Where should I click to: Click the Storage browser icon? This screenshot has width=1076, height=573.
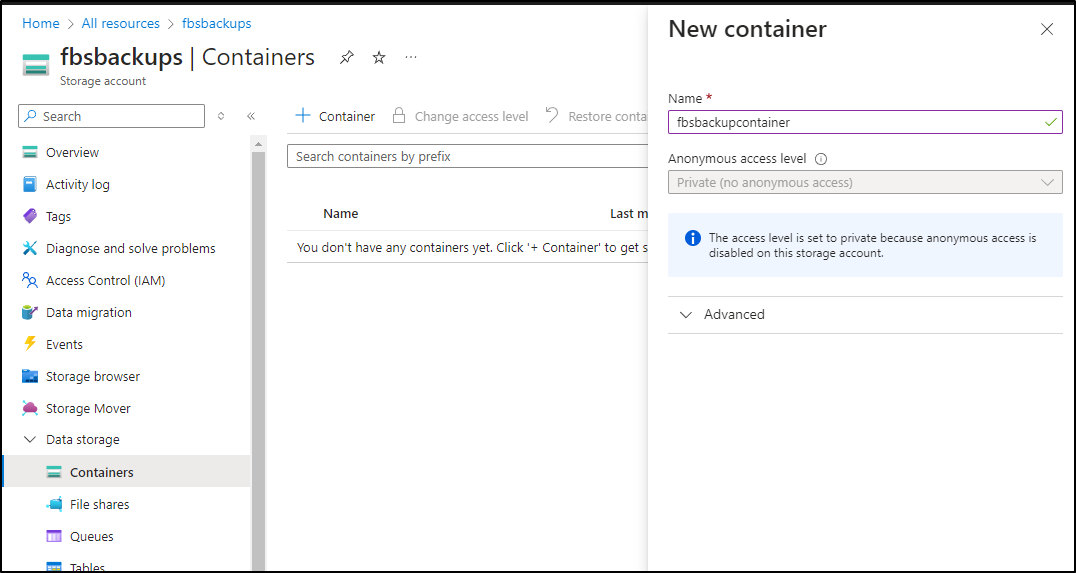(x=30, y=376)
